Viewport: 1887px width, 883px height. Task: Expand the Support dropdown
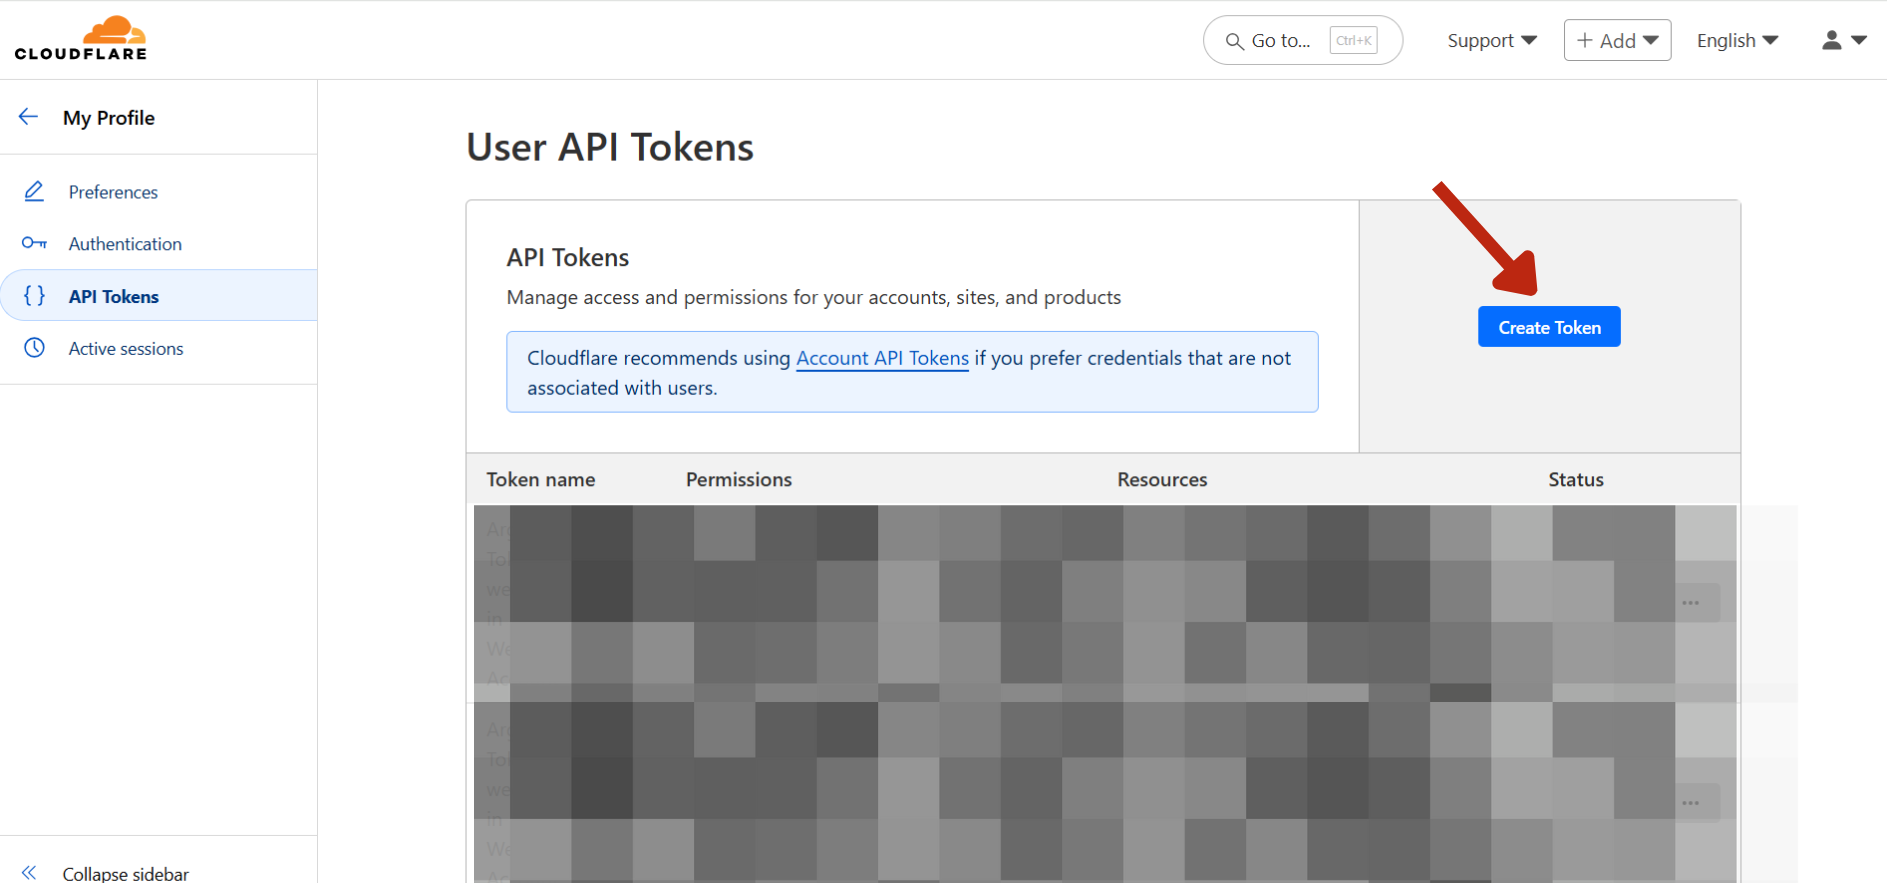tap(1492, 40)
